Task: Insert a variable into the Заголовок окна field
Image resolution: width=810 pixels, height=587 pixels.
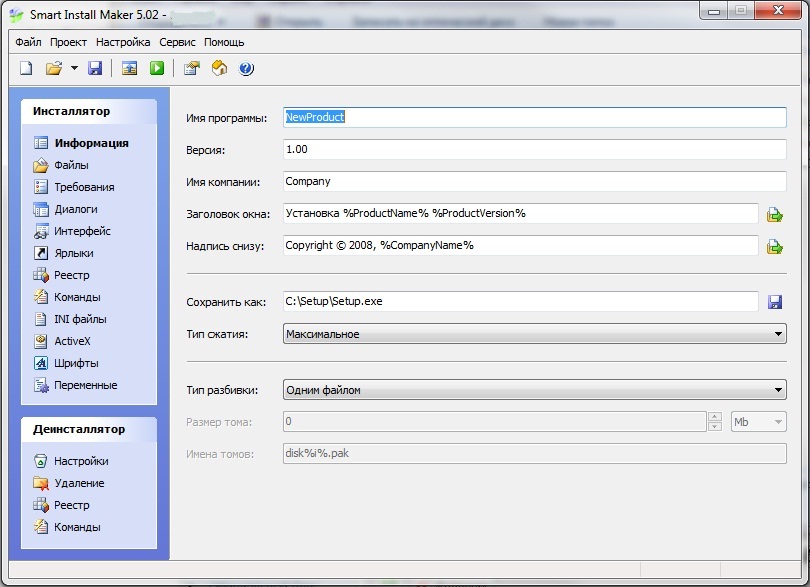Action: tap(774, 214)
